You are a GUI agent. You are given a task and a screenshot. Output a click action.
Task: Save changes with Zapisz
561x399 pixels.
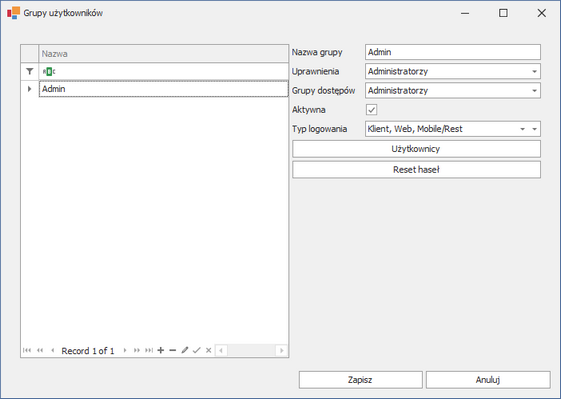pos(360,380)
